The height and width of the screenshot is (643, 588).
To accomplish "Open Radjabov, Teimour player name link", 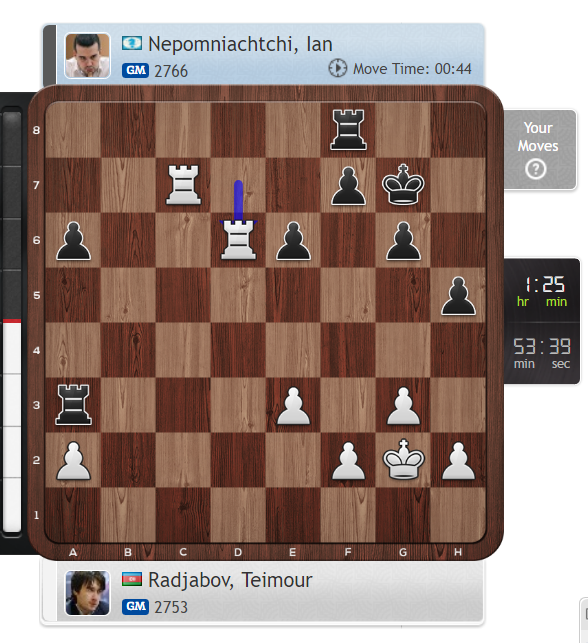I will pyautogui.click(x=230, y=580).
